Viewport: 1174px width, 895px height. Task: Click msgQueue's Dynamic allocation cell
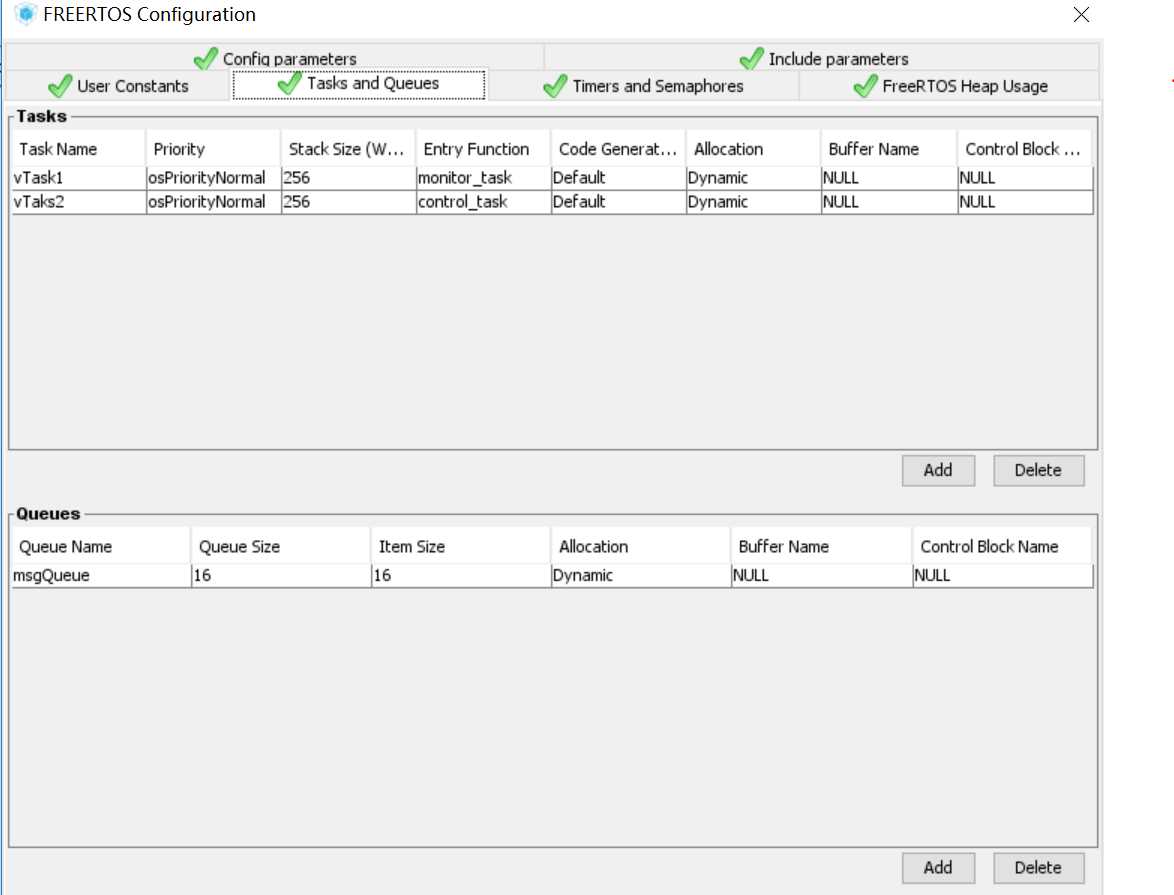pos(641,576)
